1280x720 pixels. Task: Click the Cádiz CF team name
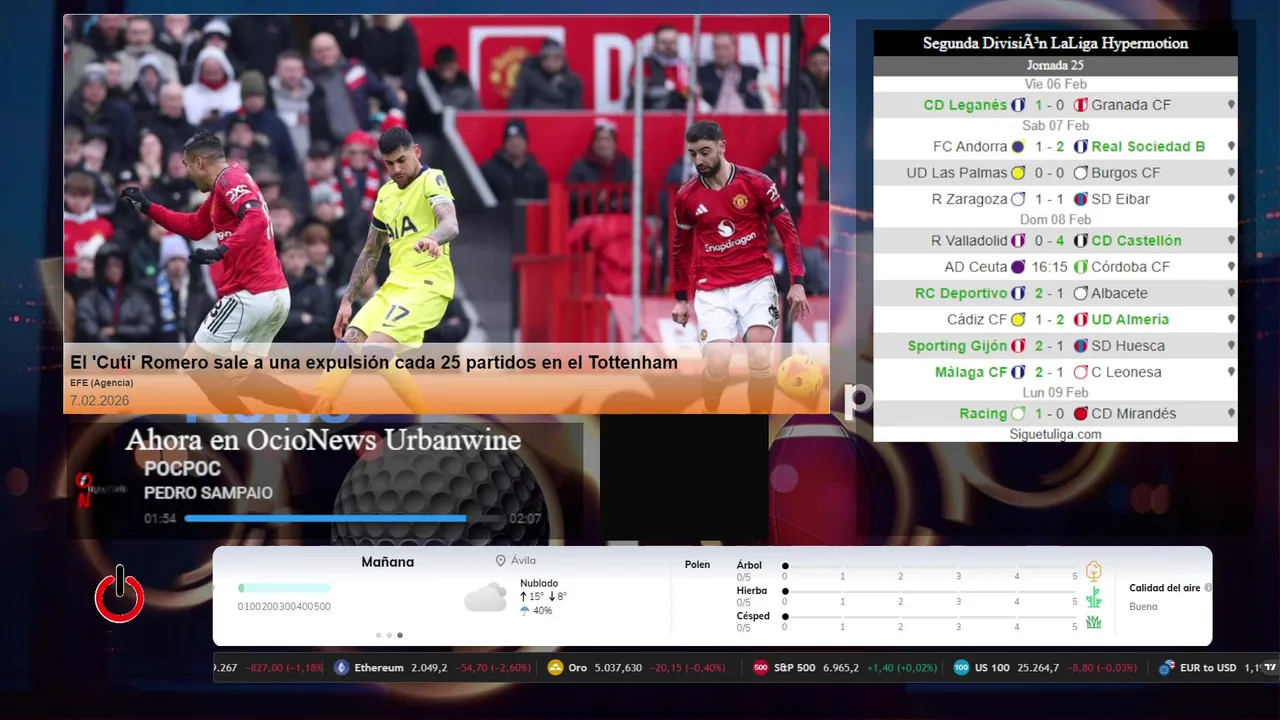click(x=977, y=319)
